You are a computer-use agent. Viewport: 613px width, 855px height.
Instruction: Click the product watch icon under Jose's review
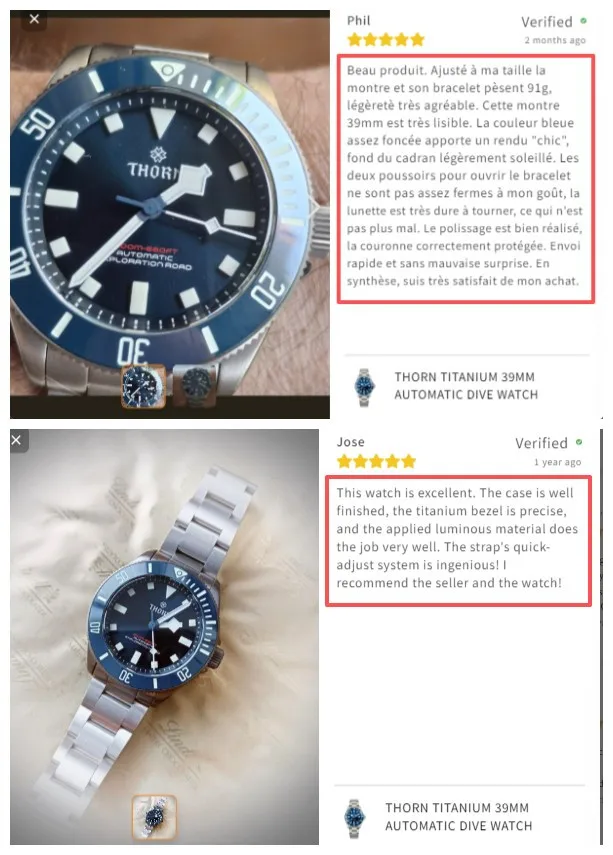354,817
